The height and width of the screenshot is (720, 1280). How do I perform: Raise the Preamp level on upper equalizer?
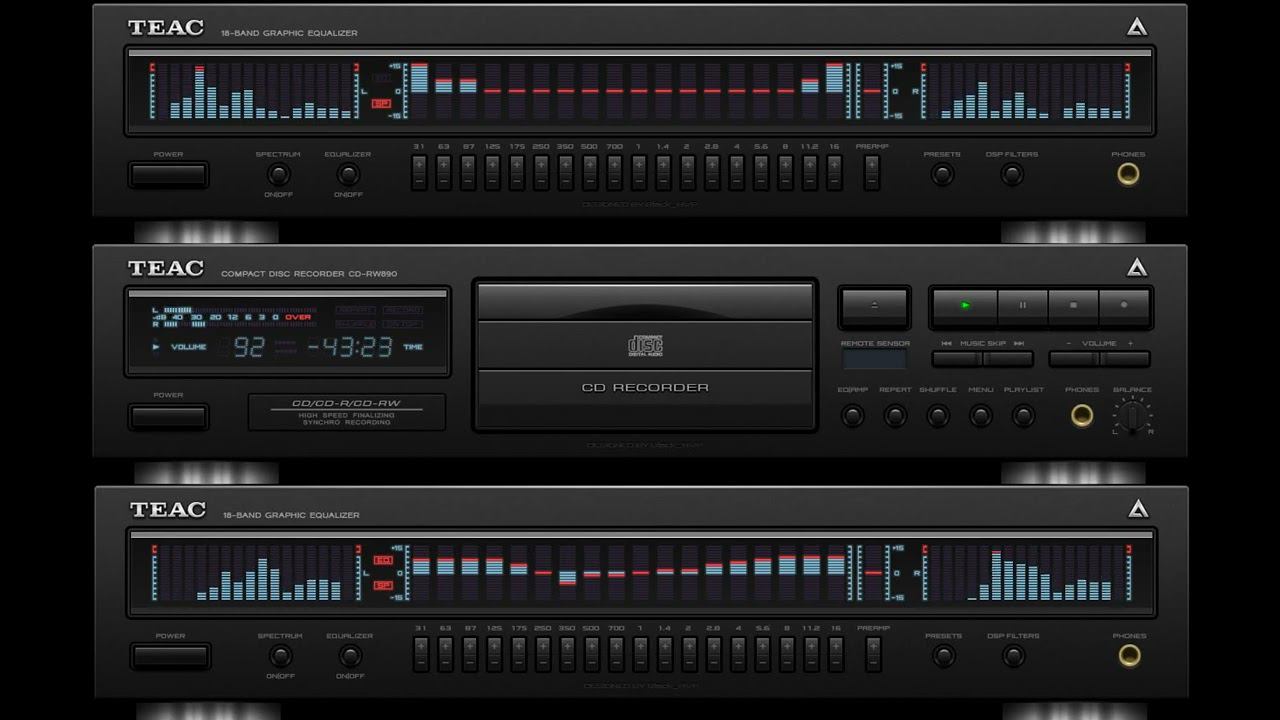point(872,164)
